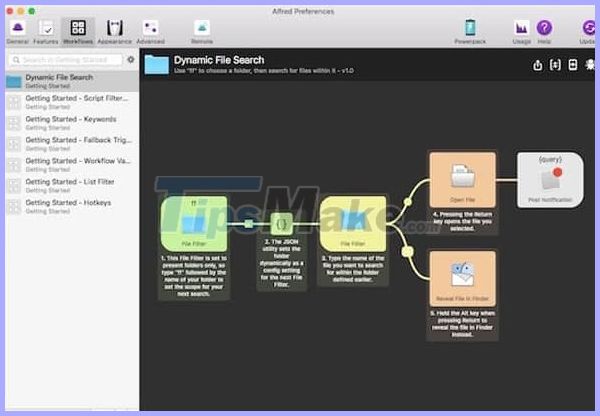The height and width of the screenshot is (416, 600).
Task: Click the workflow description subtitle text
Action: click(x=264, y=71)
